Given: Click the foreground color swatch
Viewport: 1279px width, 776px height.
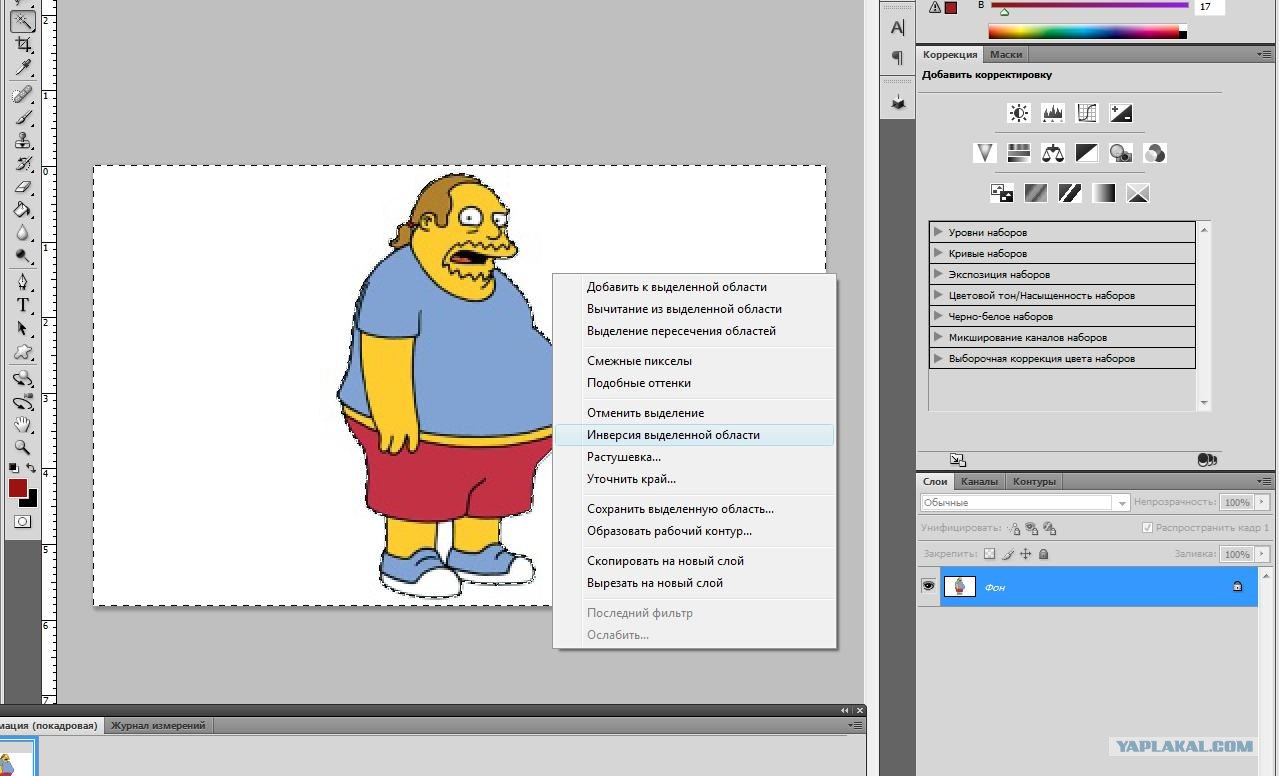Looking at the screenshot, I should [18, 487].
